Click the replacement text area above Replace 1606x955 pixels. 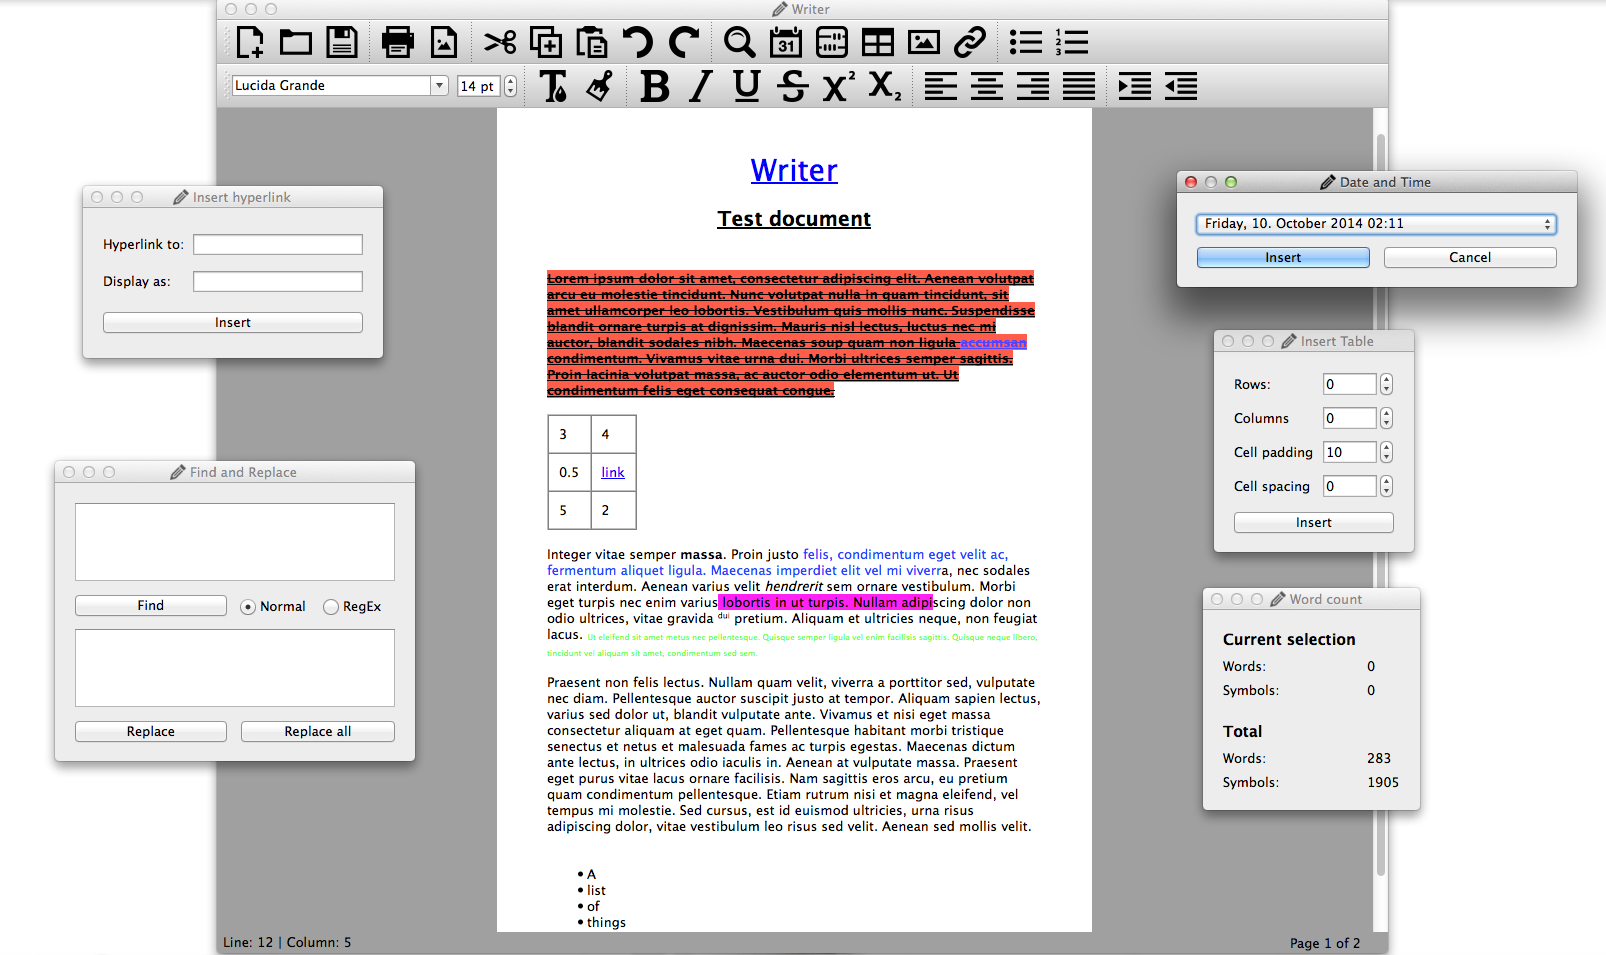pyautogui.click(x=235, y=668)
